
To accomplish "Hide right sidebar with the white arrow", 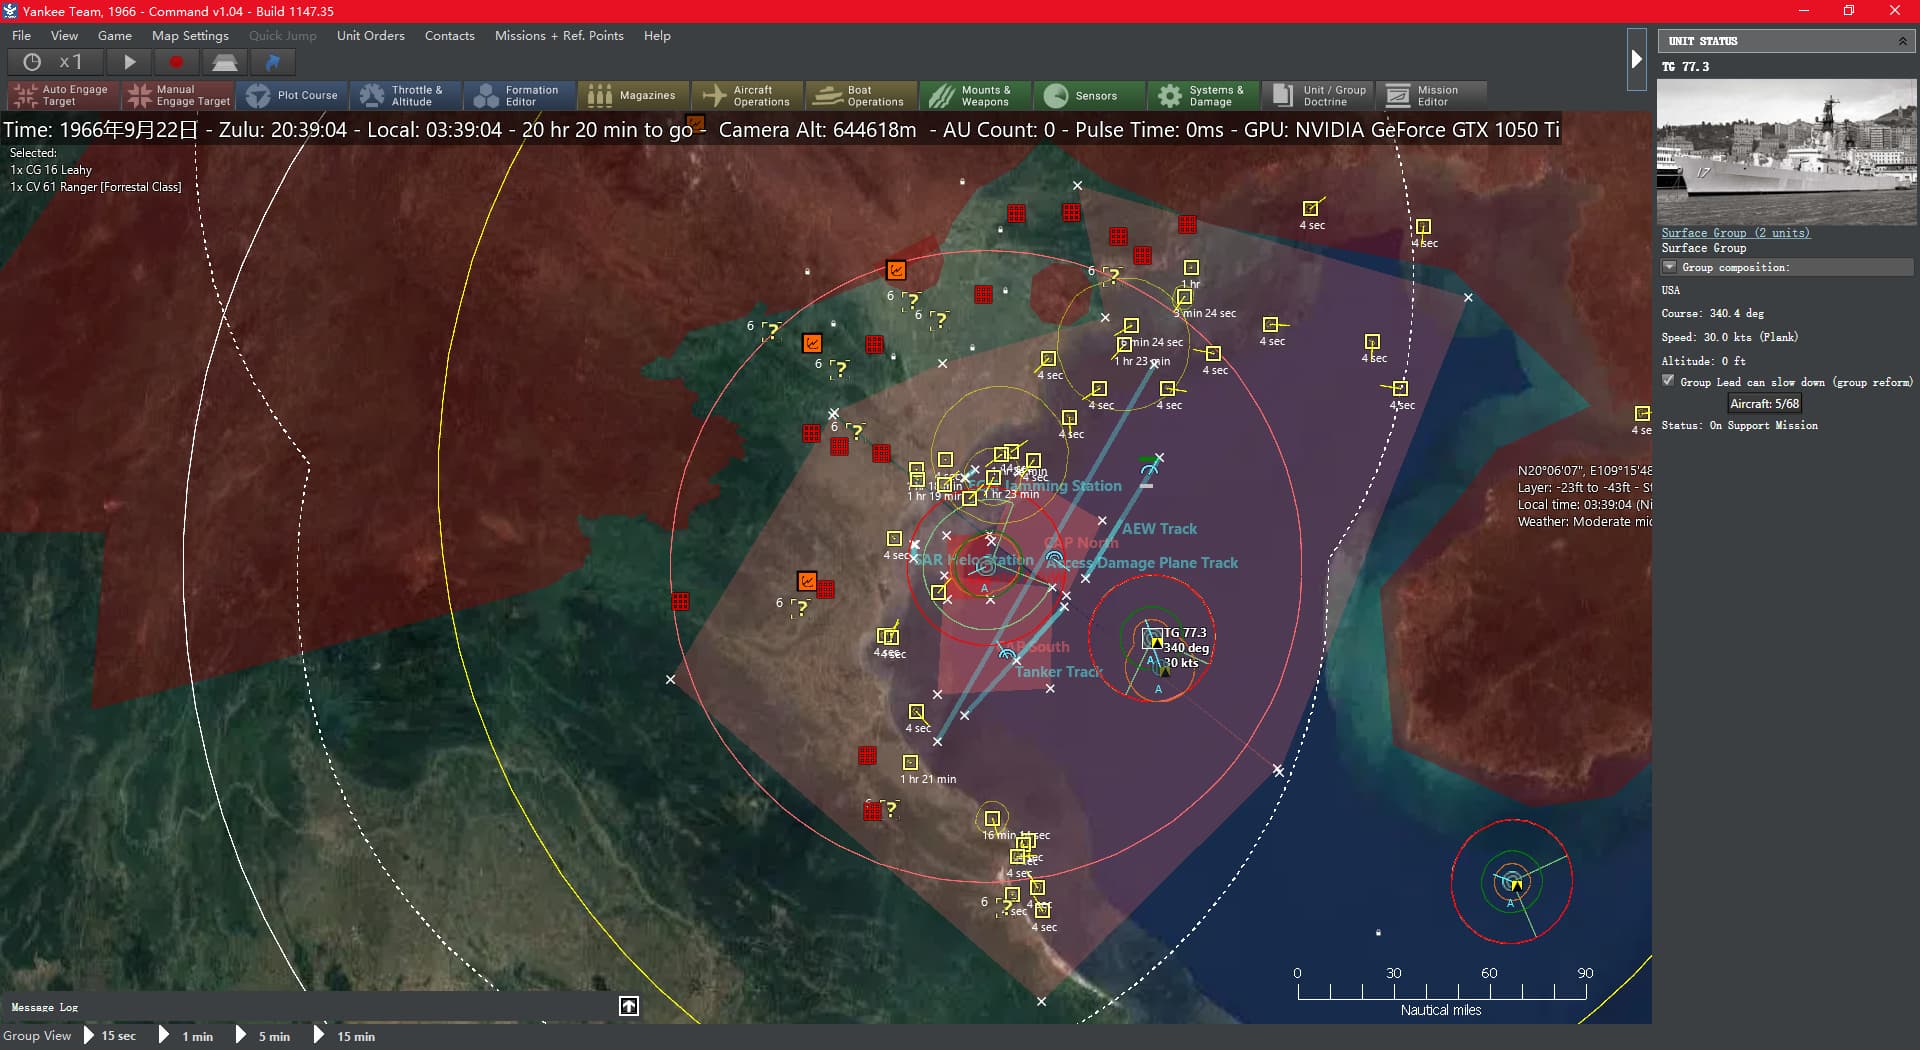I will coord(1637,60).
